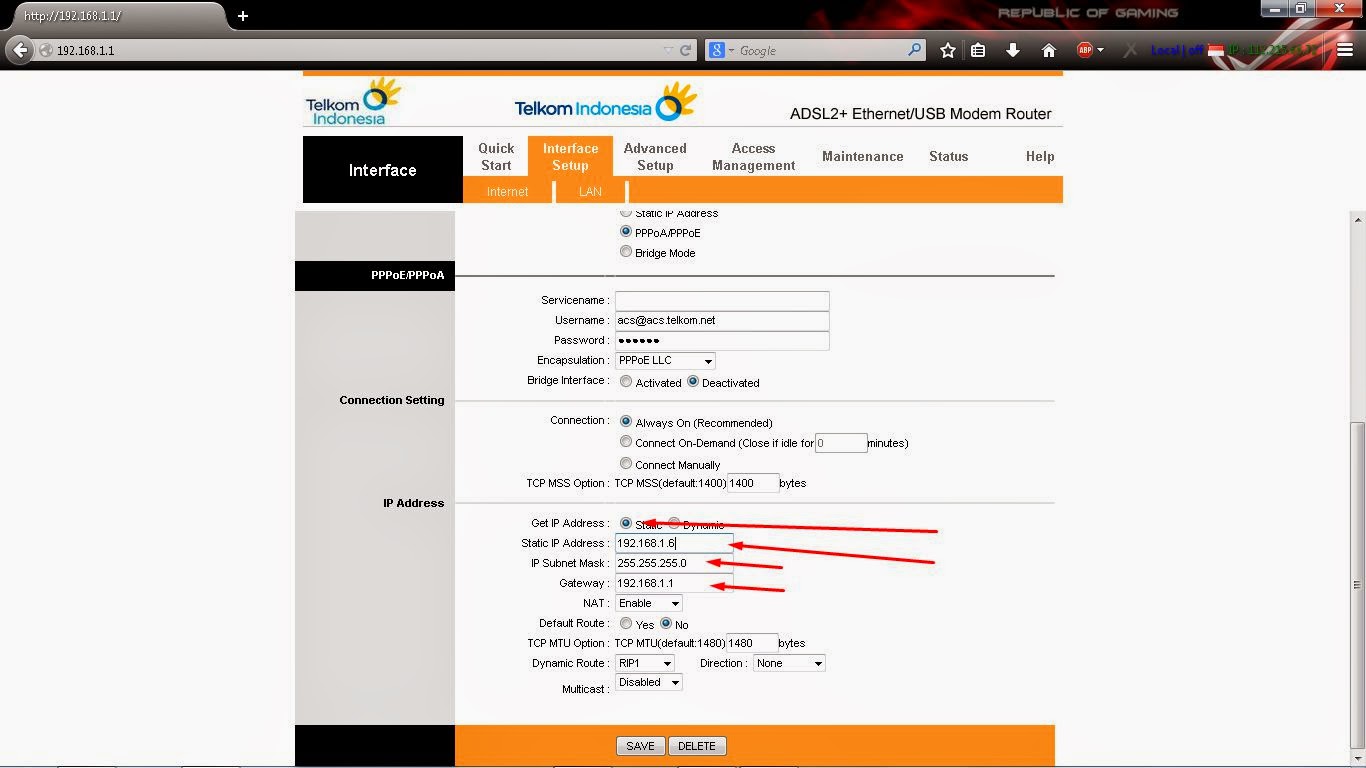The height and width of the screenshot is (768, 1366).
Task: Open the NAT Enable dropdown
Action: click(649, 603)
